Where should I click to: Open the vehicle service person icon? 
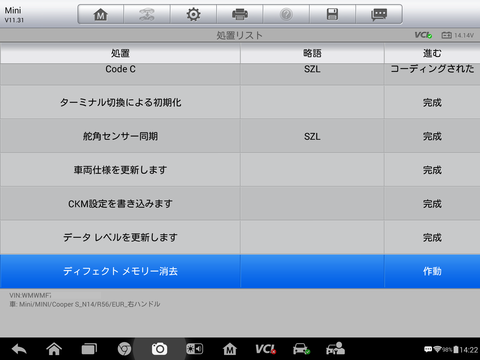pos(335,349)
